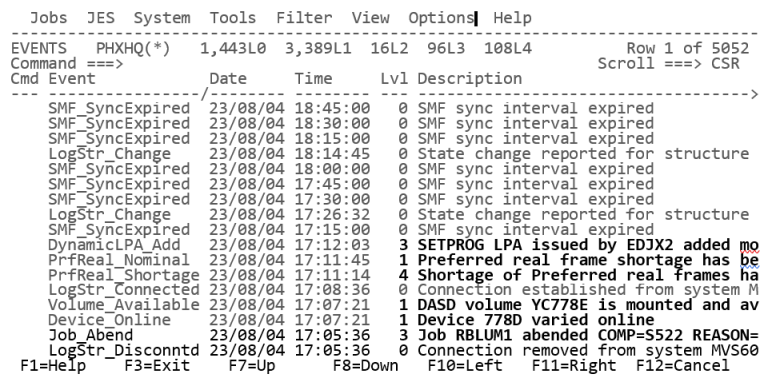Select the PrfReal_Nominal event

[x=119, y=260]
